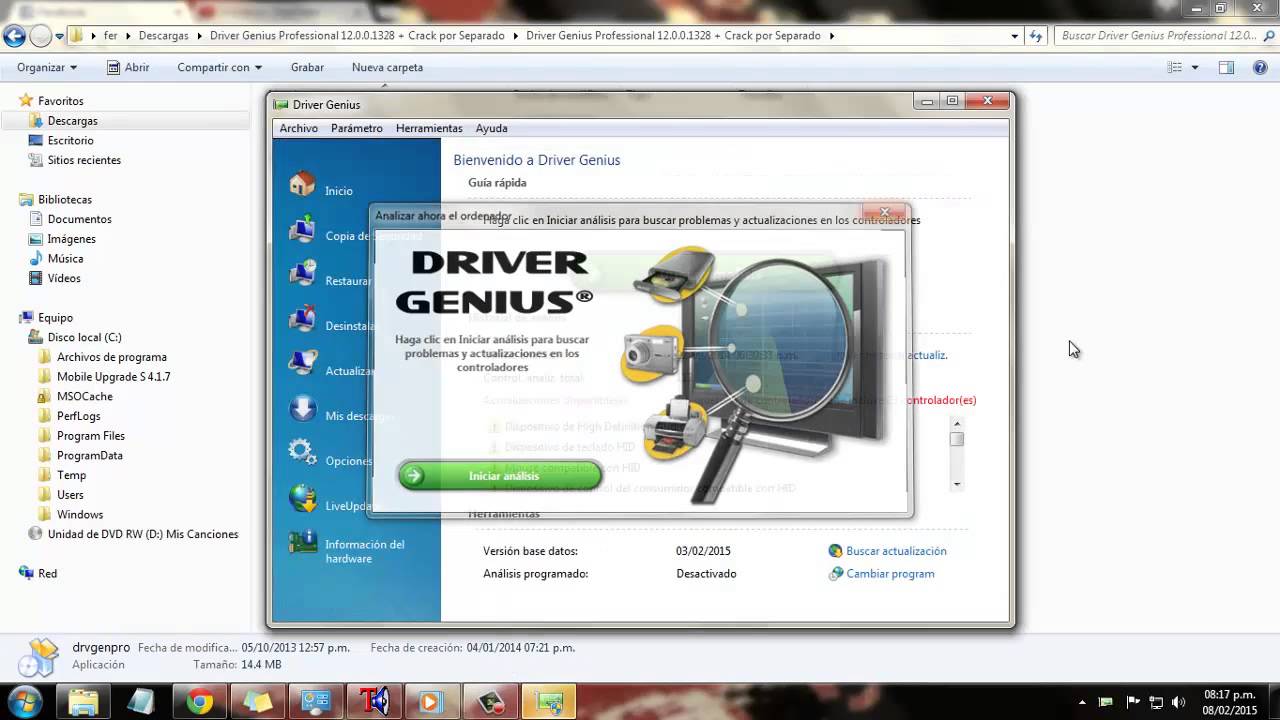Open the Música library

(65, 258)
